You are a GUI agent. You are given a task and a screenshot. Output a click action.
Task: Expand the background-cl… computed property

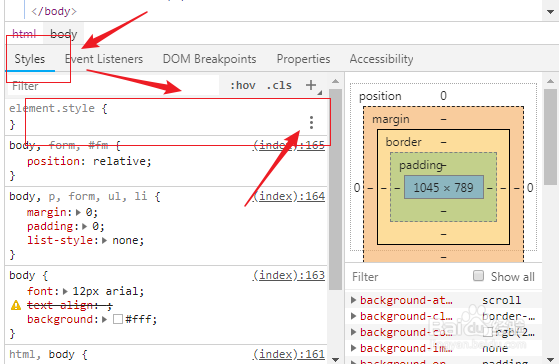[353, 316]
